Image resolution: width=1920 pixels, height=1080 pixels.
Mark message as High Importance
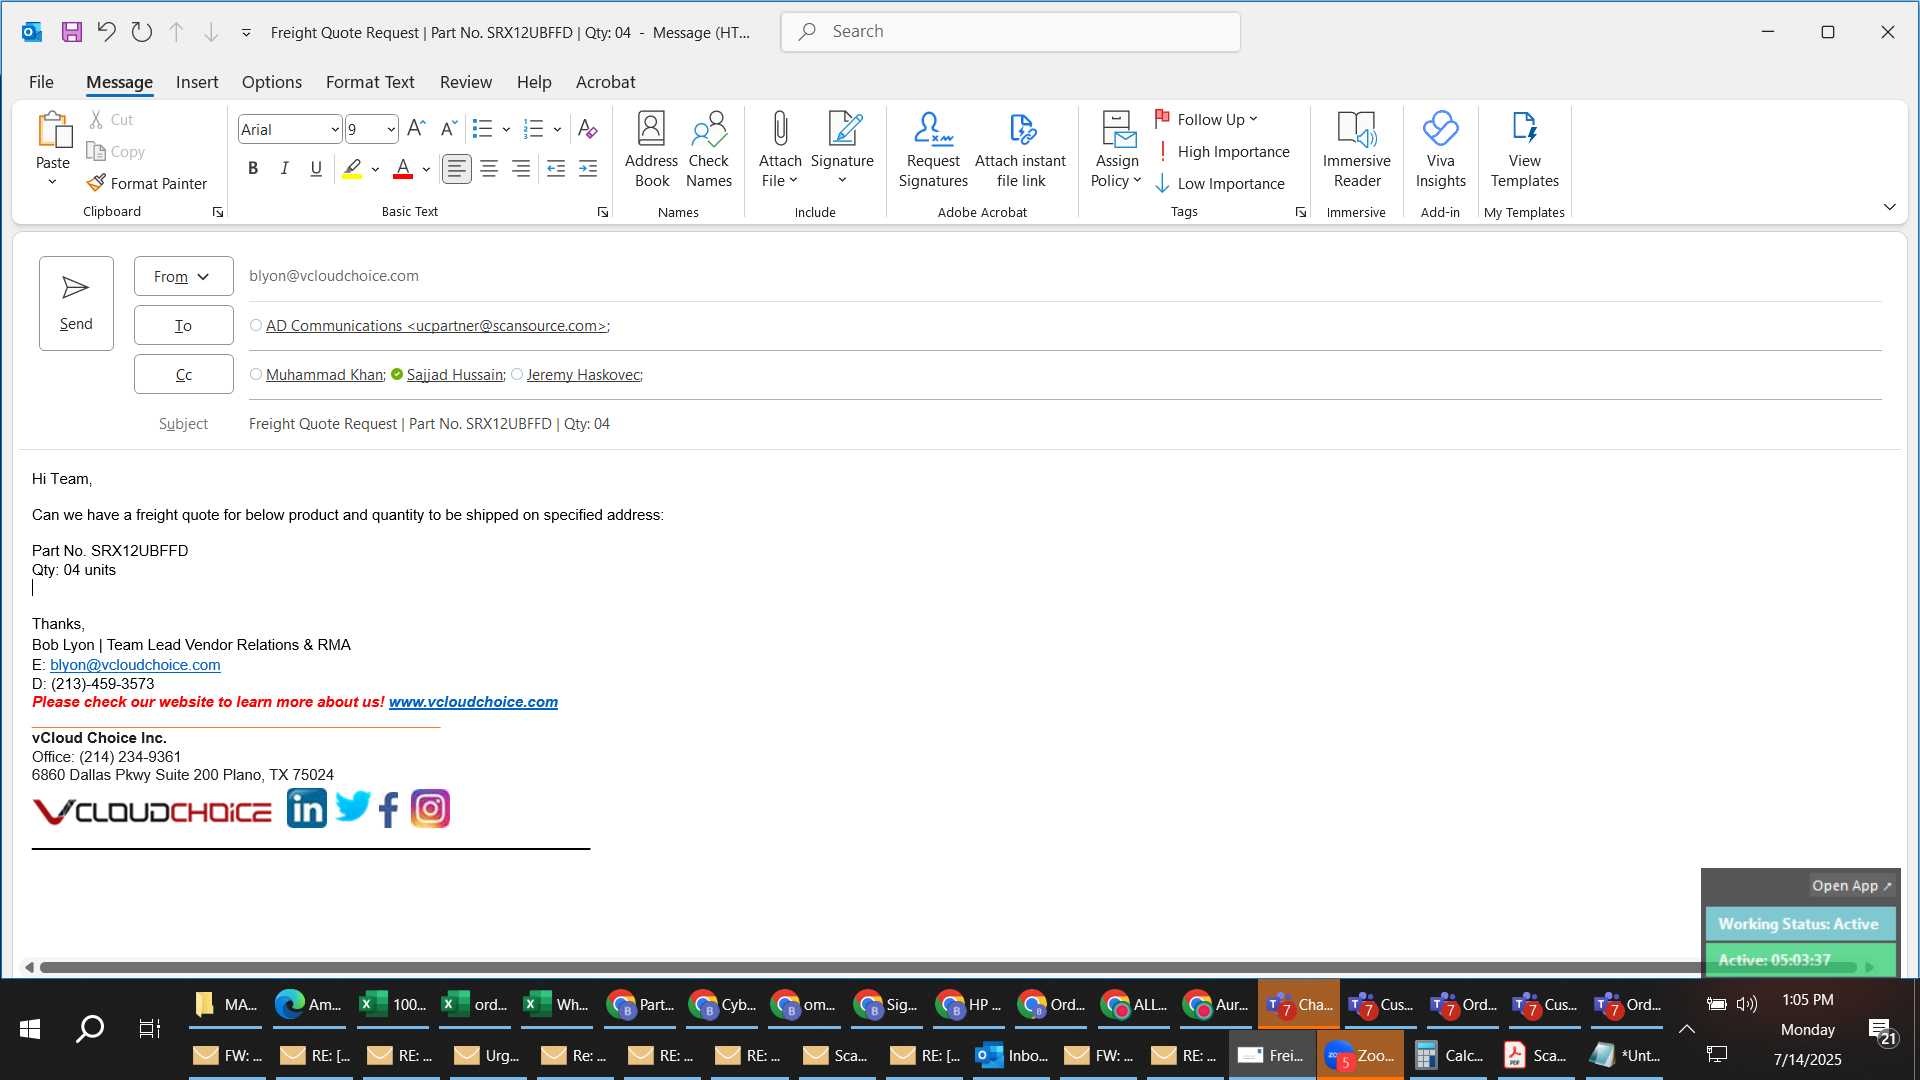pos(1222,152)
